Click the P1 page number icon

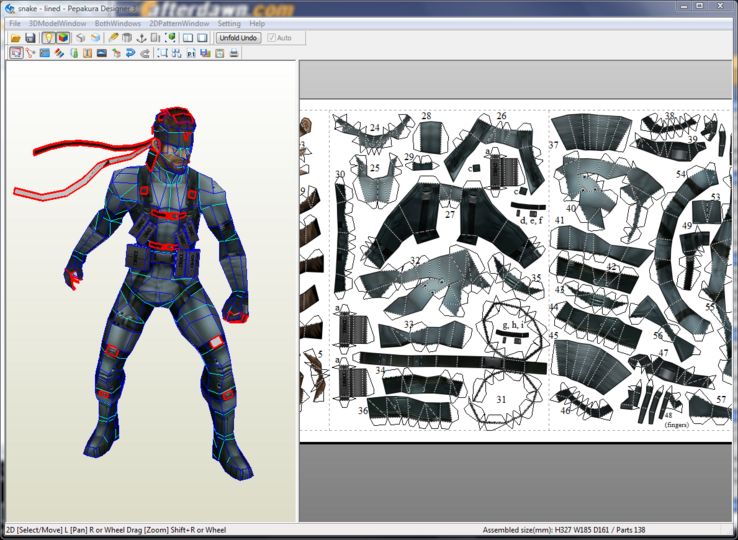tap(191, 53)
